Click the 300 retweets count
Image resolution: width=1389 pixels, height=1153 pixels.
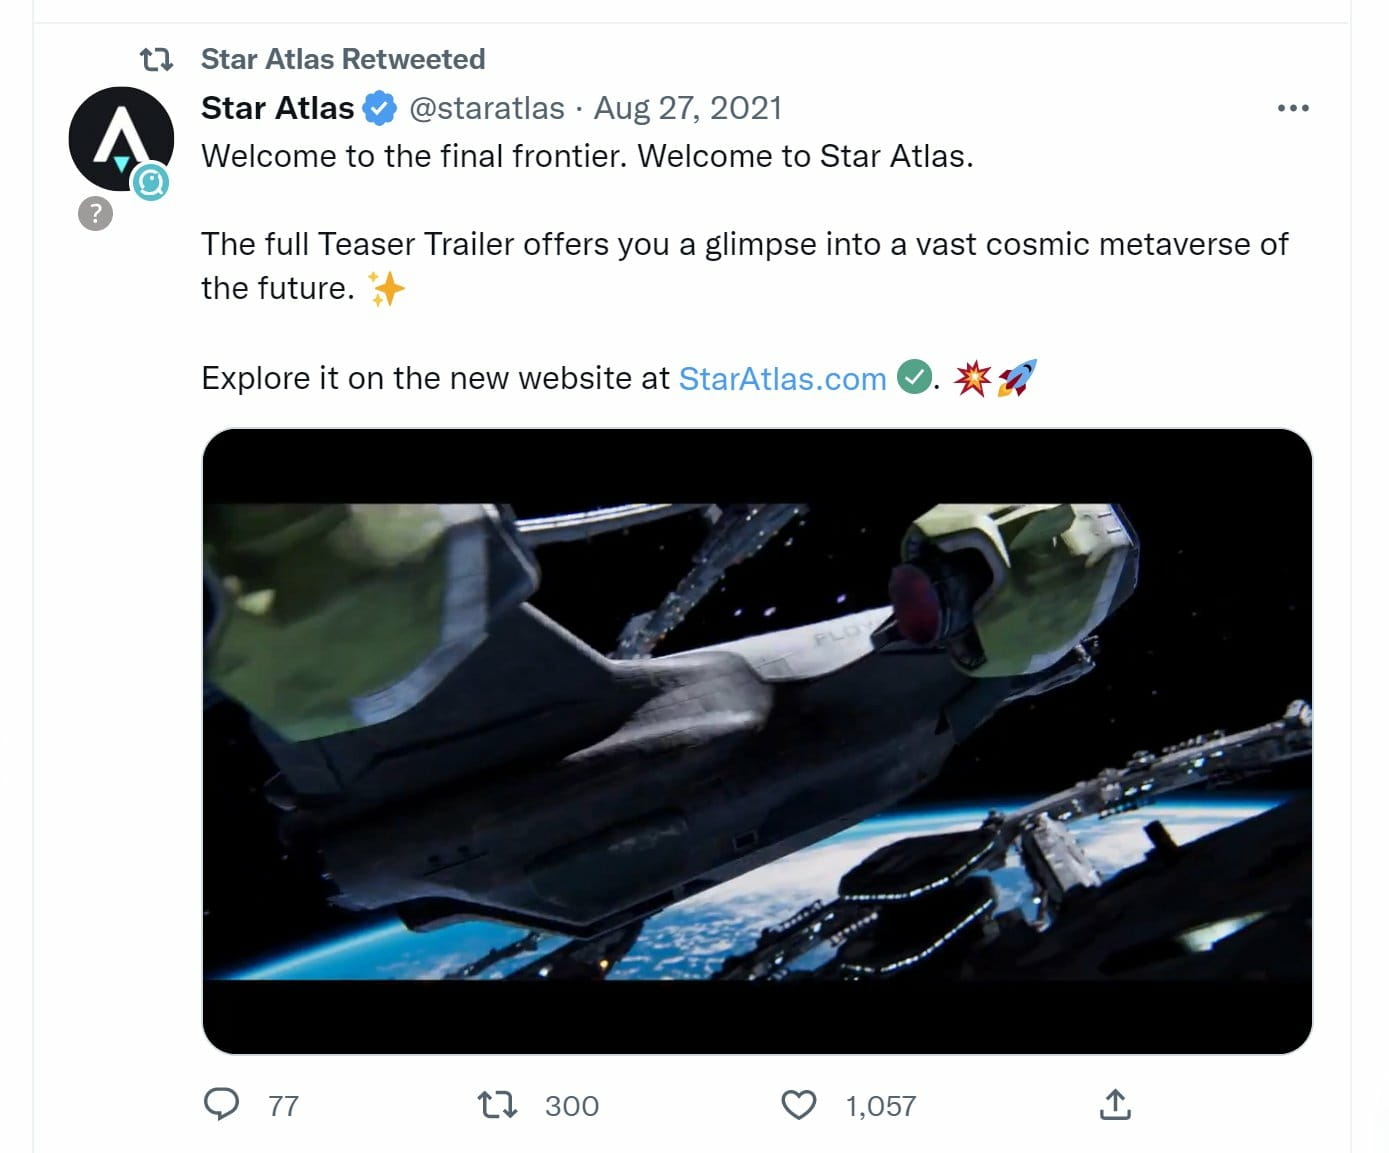[571, 1106]
